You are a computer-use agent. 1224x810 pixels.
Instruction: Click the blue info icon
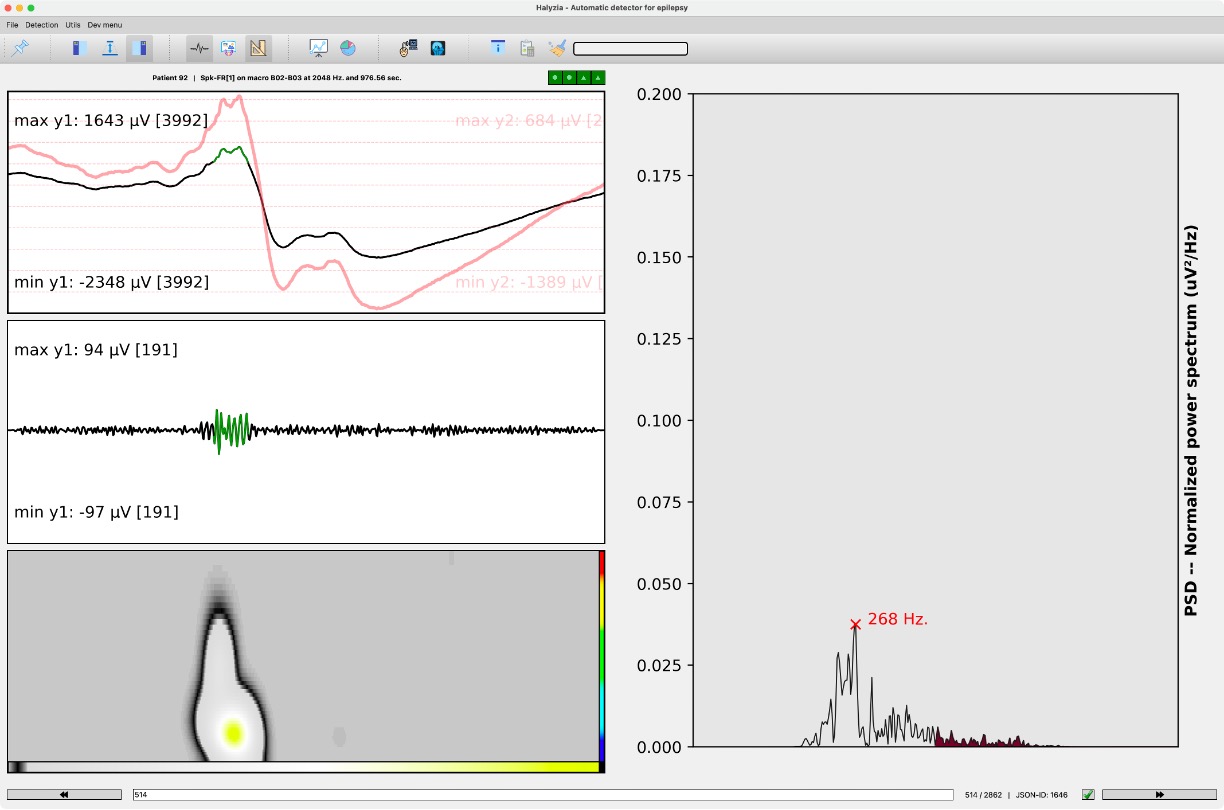(497, 47)
